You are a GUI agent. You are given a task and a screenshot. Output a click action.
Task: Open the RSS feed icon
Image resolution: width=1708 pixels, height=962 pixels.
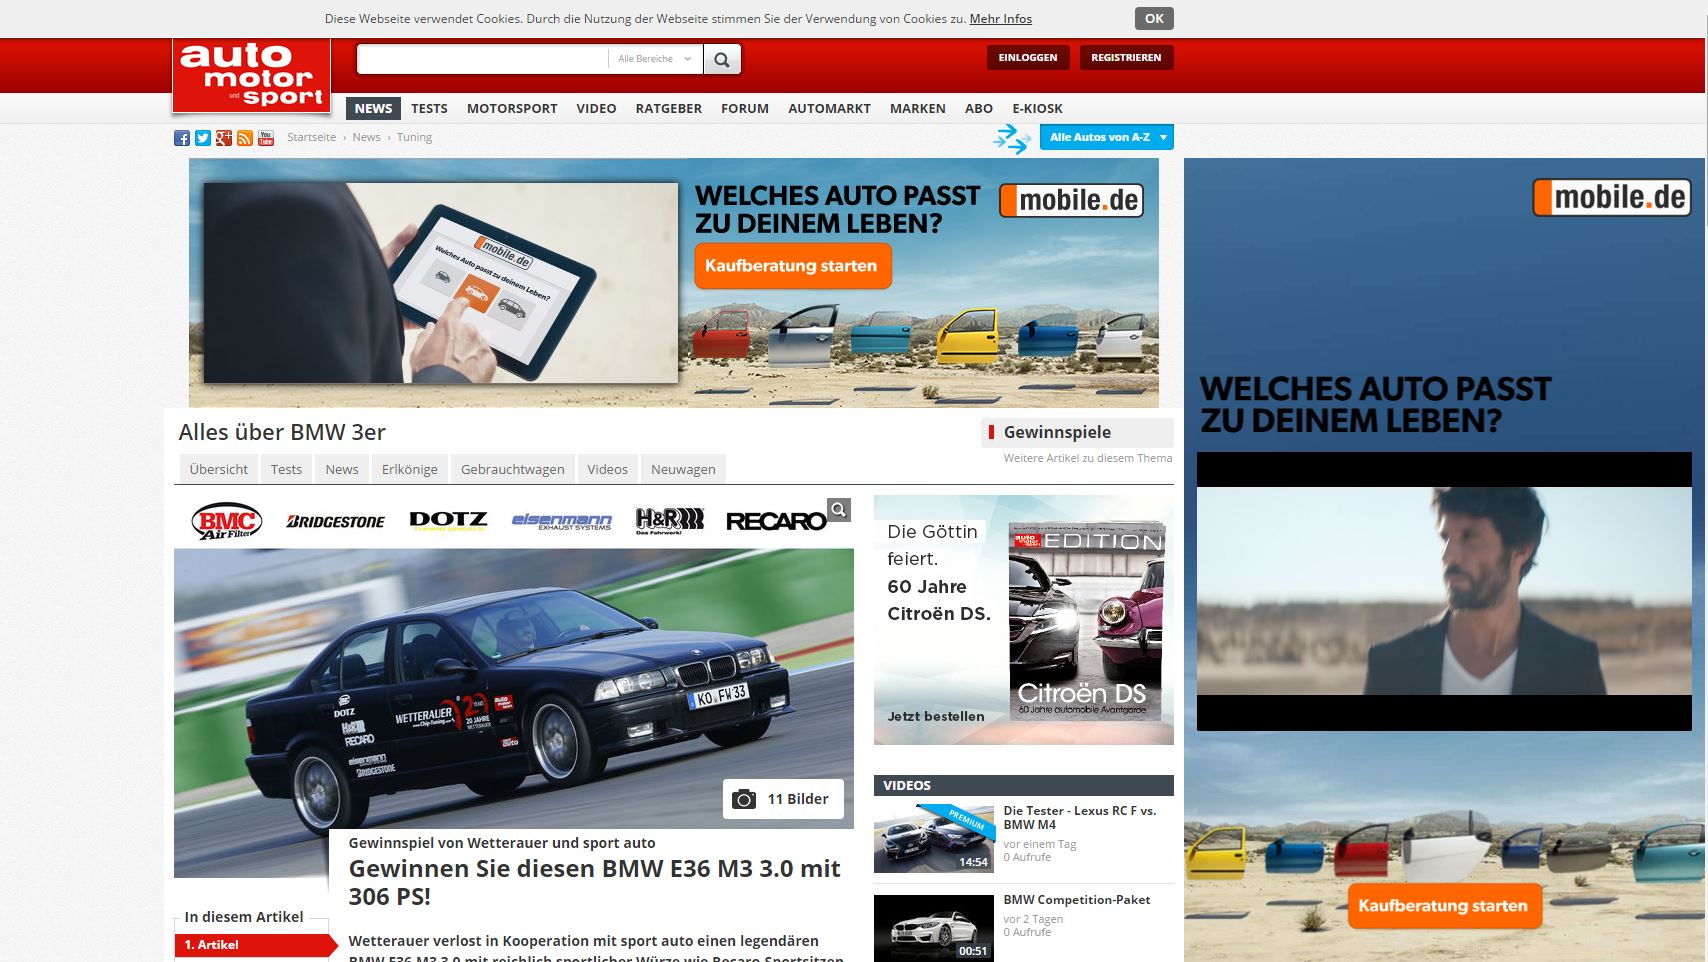(245, 138)
